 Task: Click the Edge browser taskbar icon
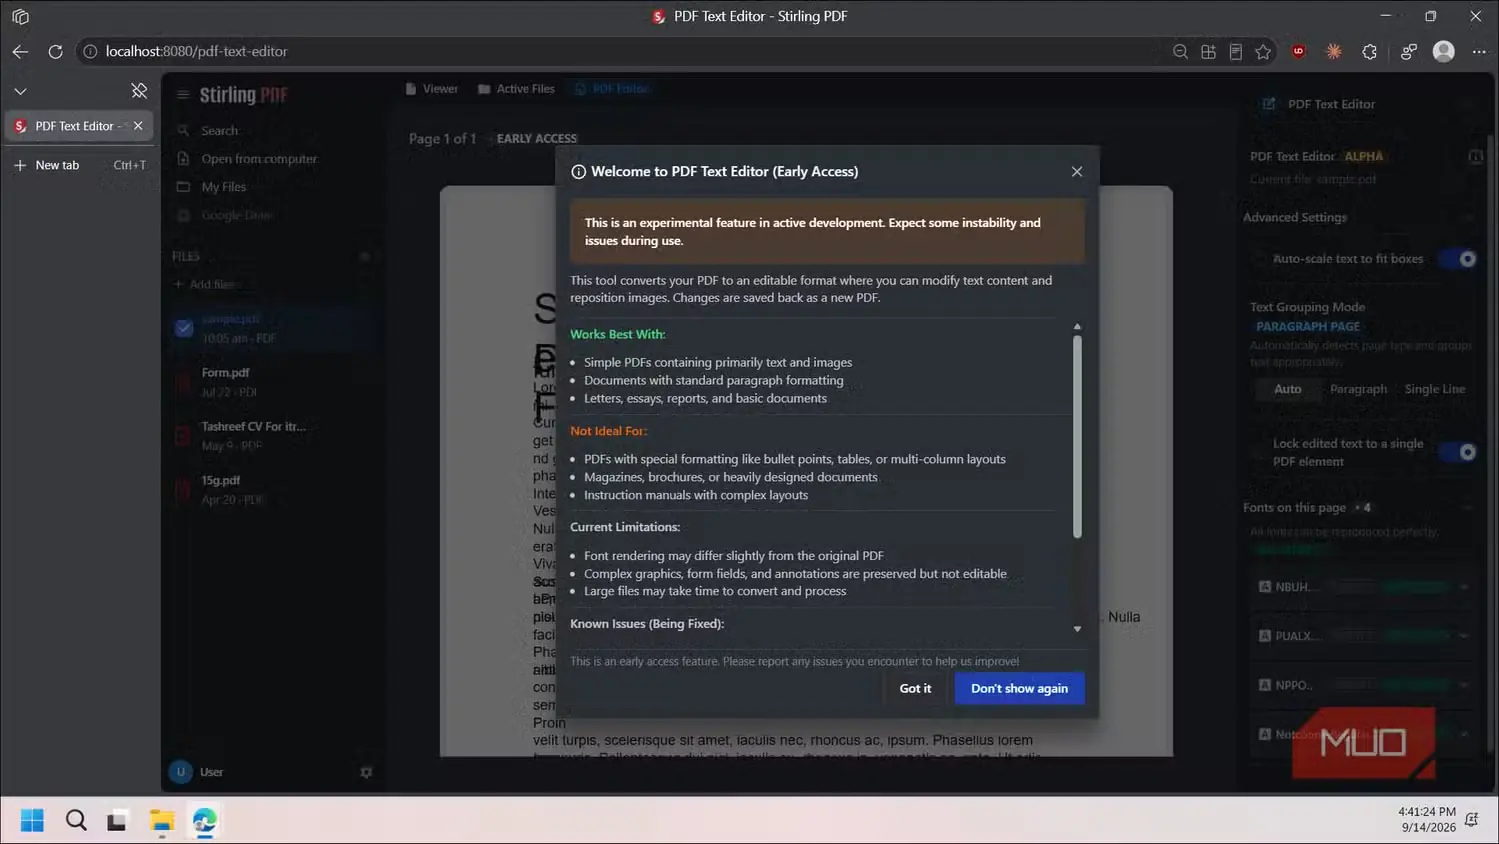205,821
